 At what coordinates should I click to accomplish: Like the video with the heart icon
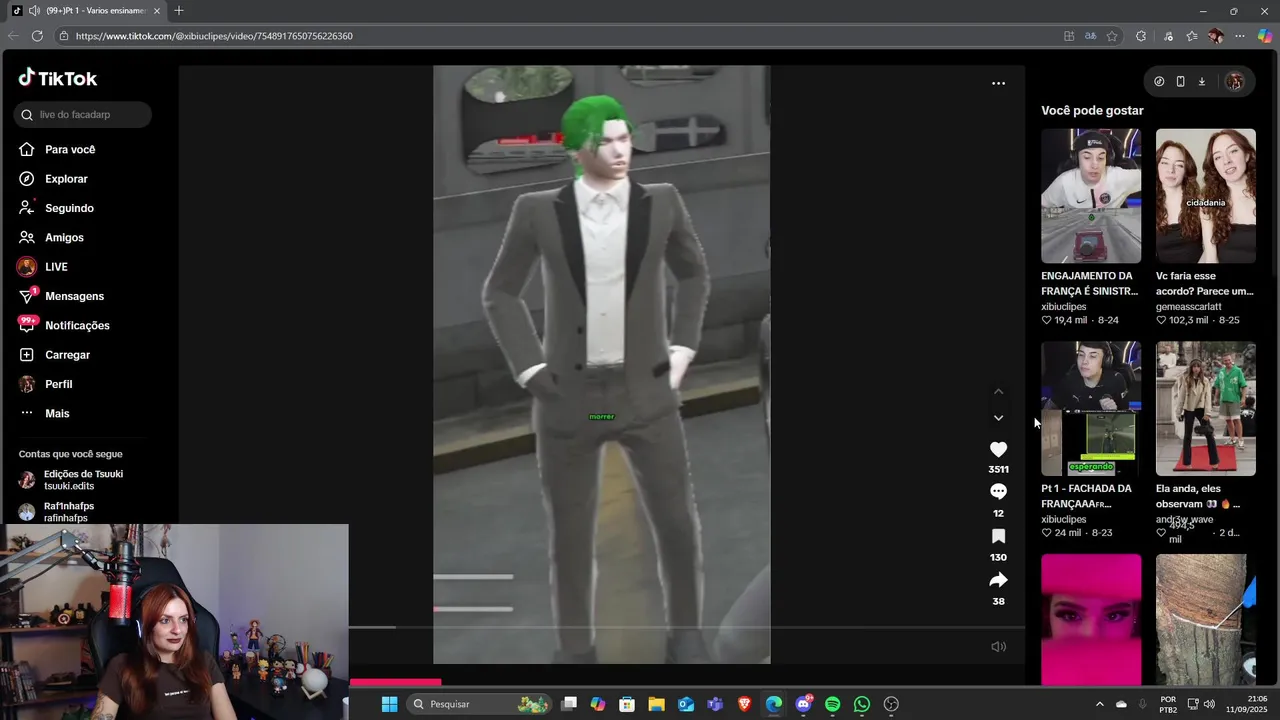[998, 450]
